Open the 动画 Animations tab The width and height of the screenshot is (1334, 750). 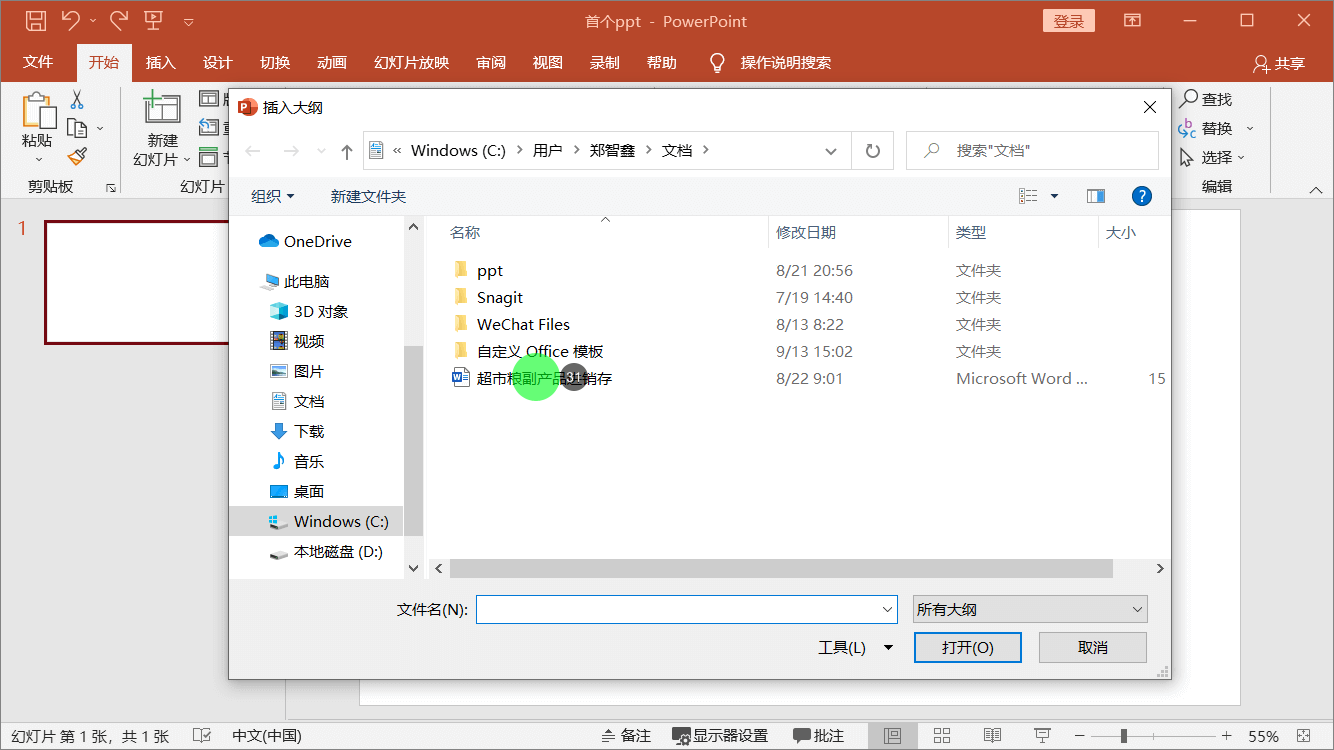tap(332, 62)
